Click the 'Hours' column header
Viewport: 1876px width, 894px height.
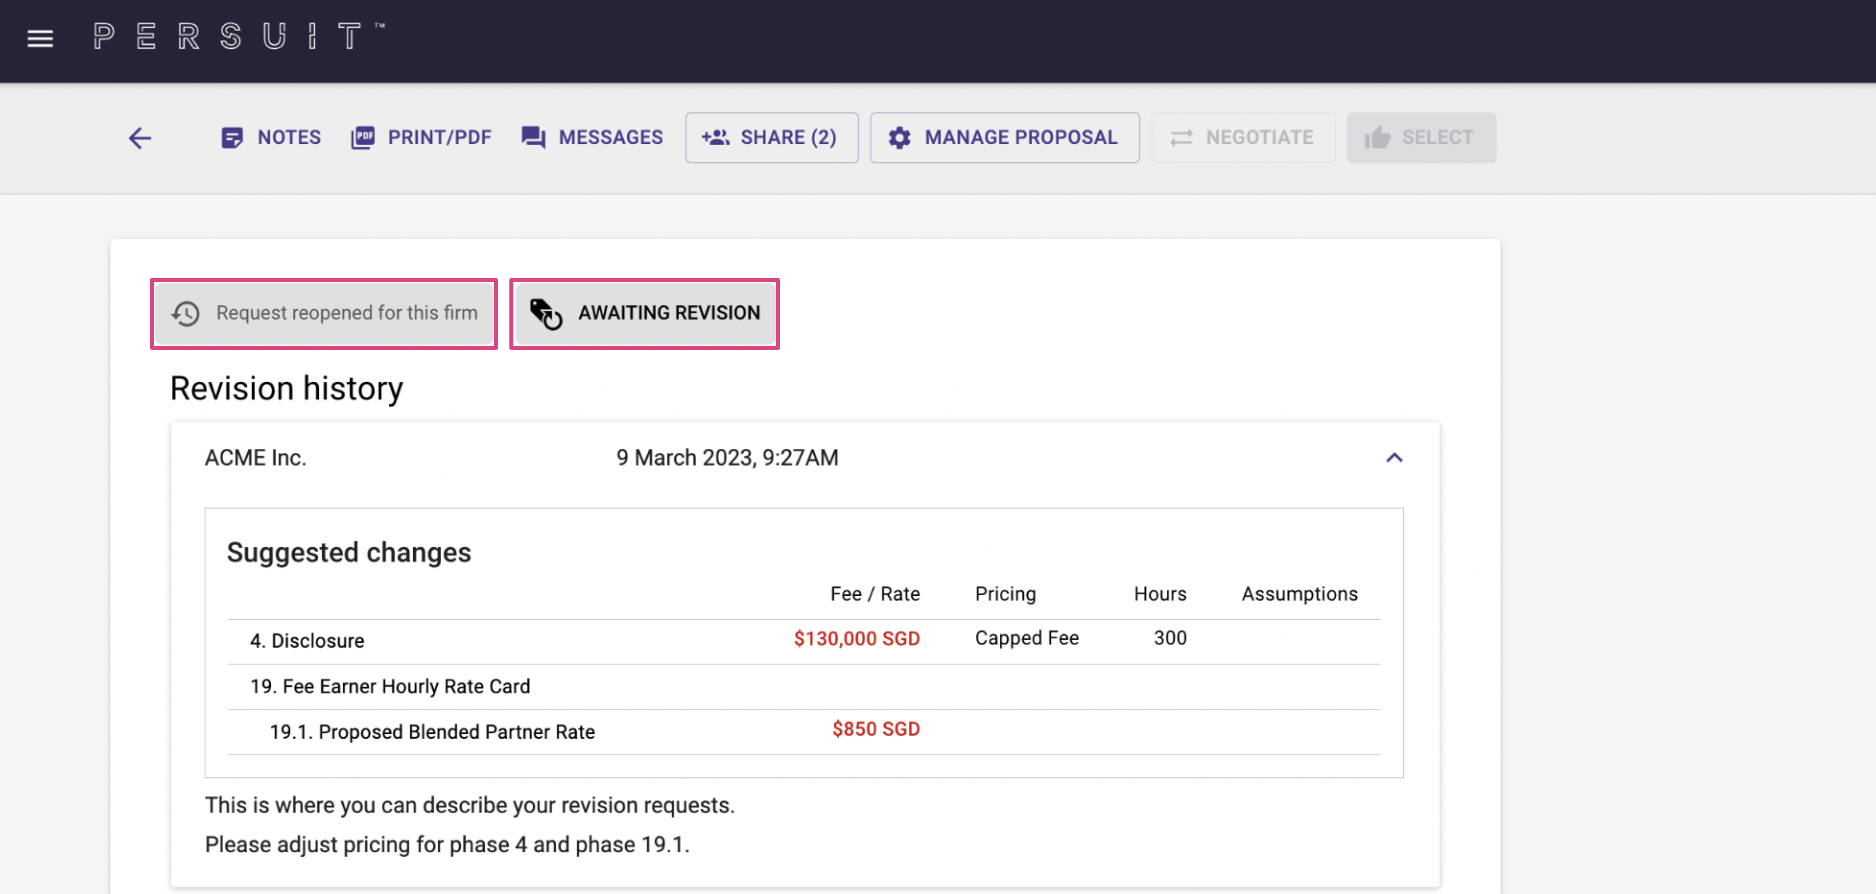click(1160, 594)
